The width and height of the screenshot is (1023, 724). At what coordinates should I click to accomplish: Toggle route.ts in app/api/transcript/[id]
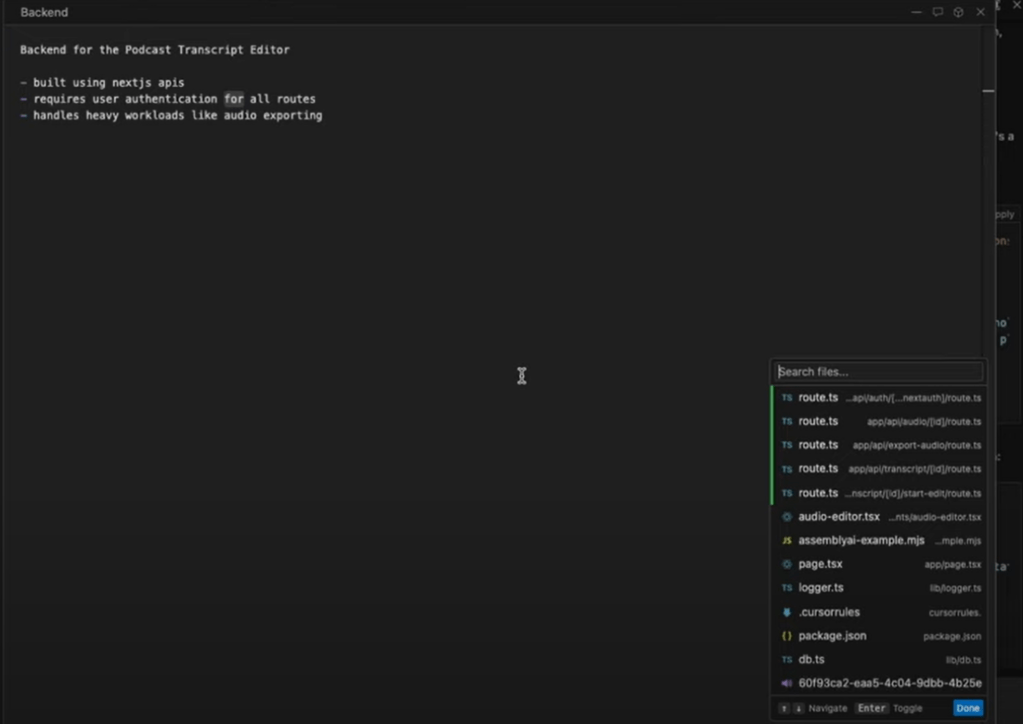(x=880, y=469)
